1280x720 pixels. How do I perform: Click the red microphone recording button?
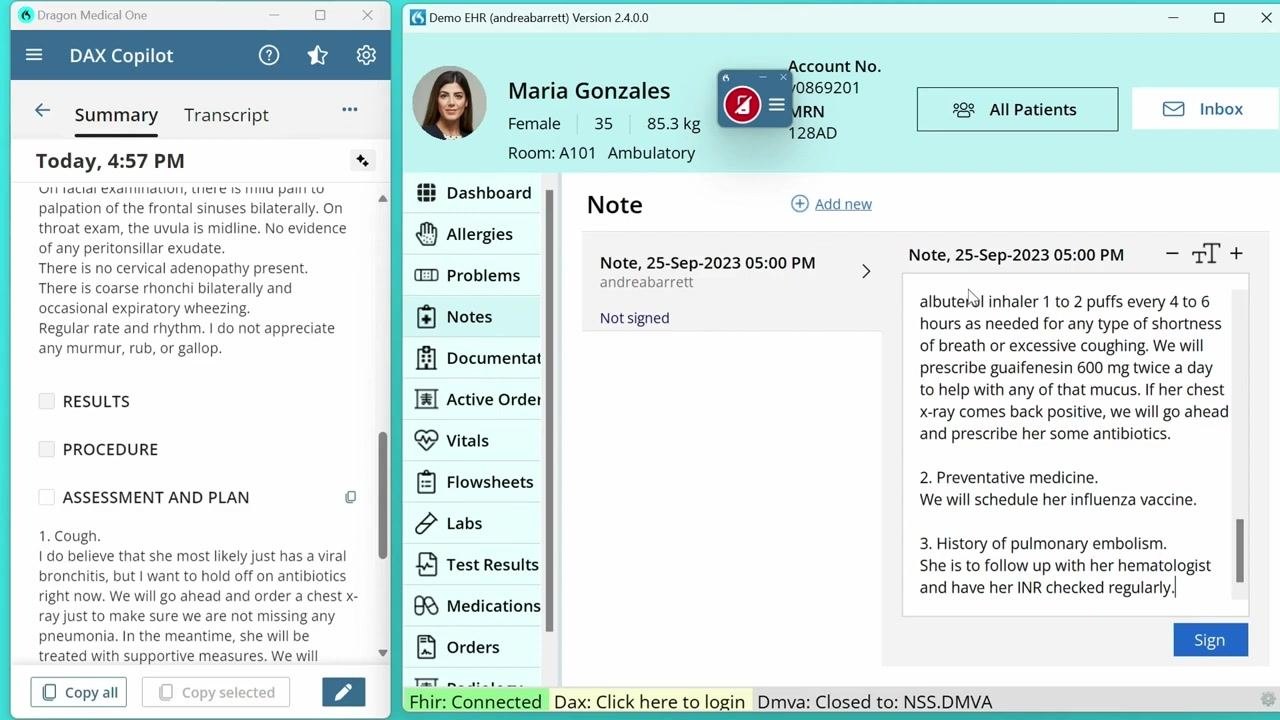point(742,104)
